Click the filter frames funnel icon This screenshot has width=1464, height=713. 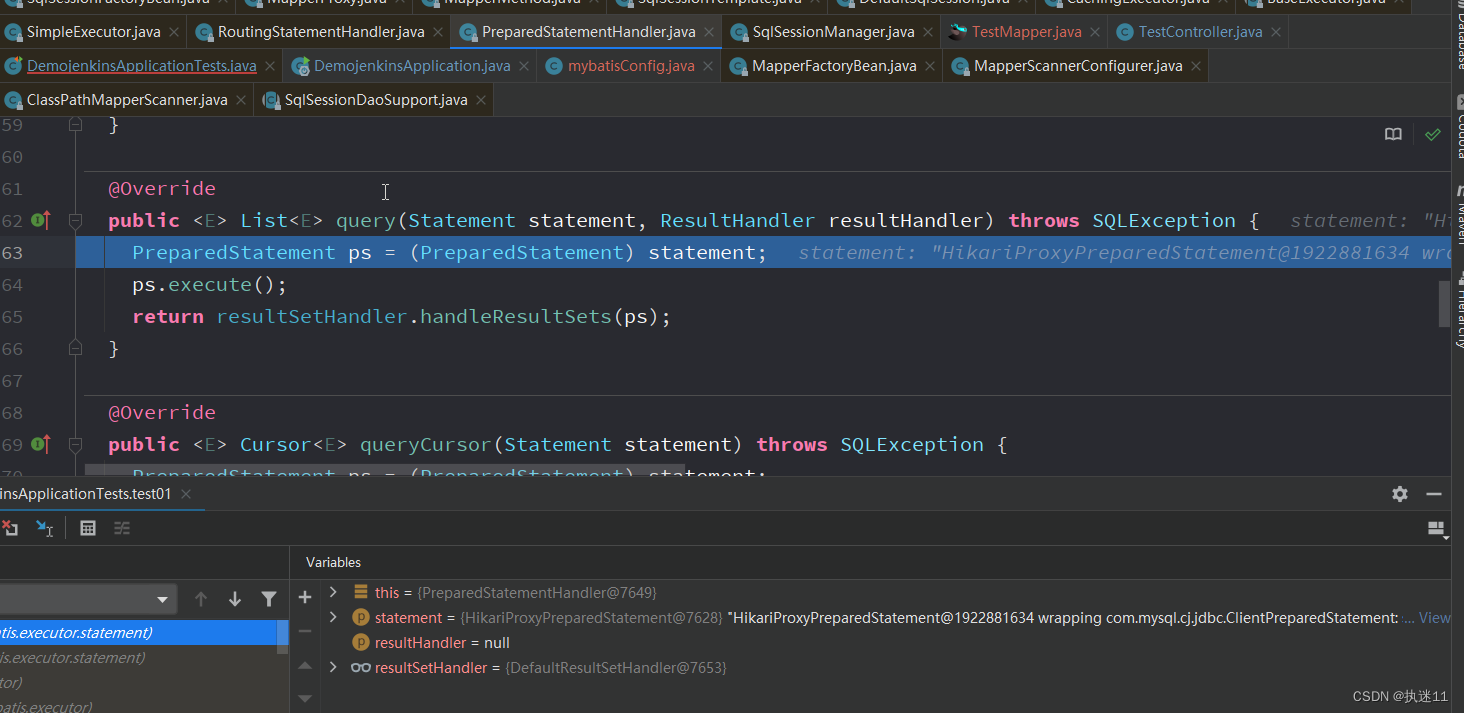269,599
